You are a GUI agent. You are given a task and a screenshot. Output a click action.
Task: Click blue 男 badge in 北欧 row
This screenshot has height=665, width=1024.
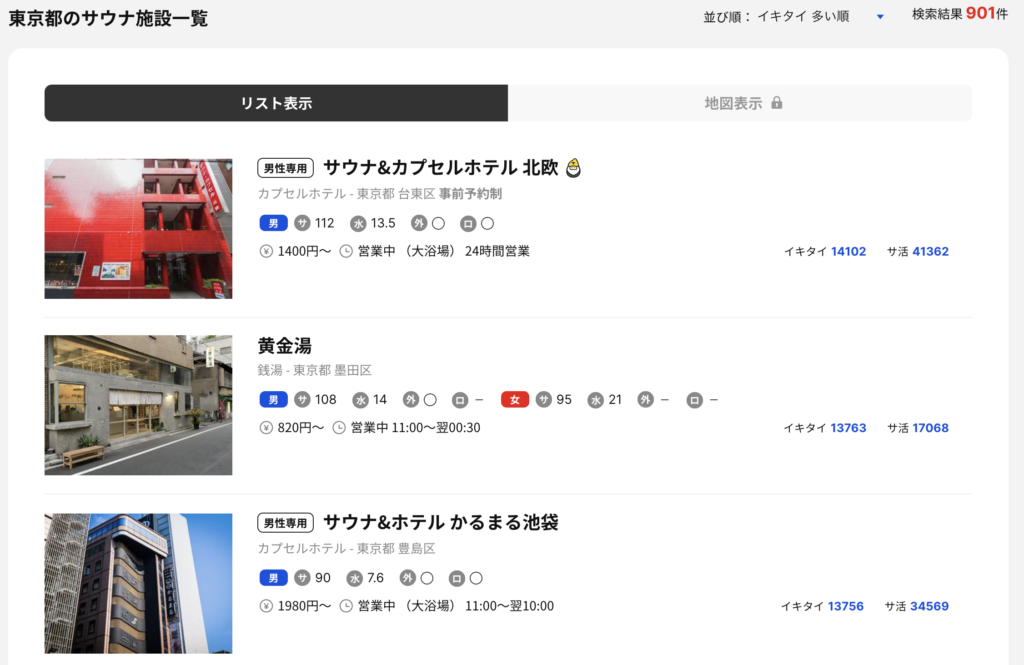[x=274, y=223]
